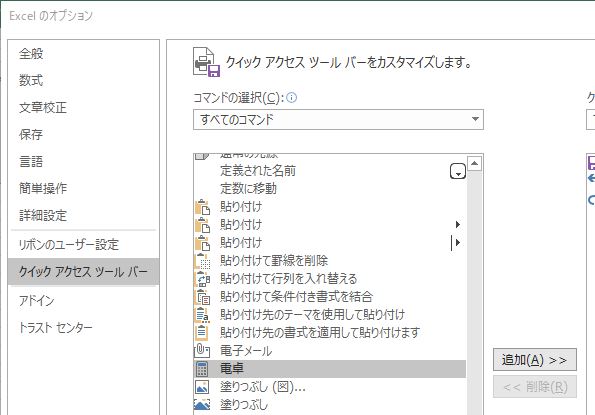Select the 電子メール command text
595x415 pixels.
246,351
